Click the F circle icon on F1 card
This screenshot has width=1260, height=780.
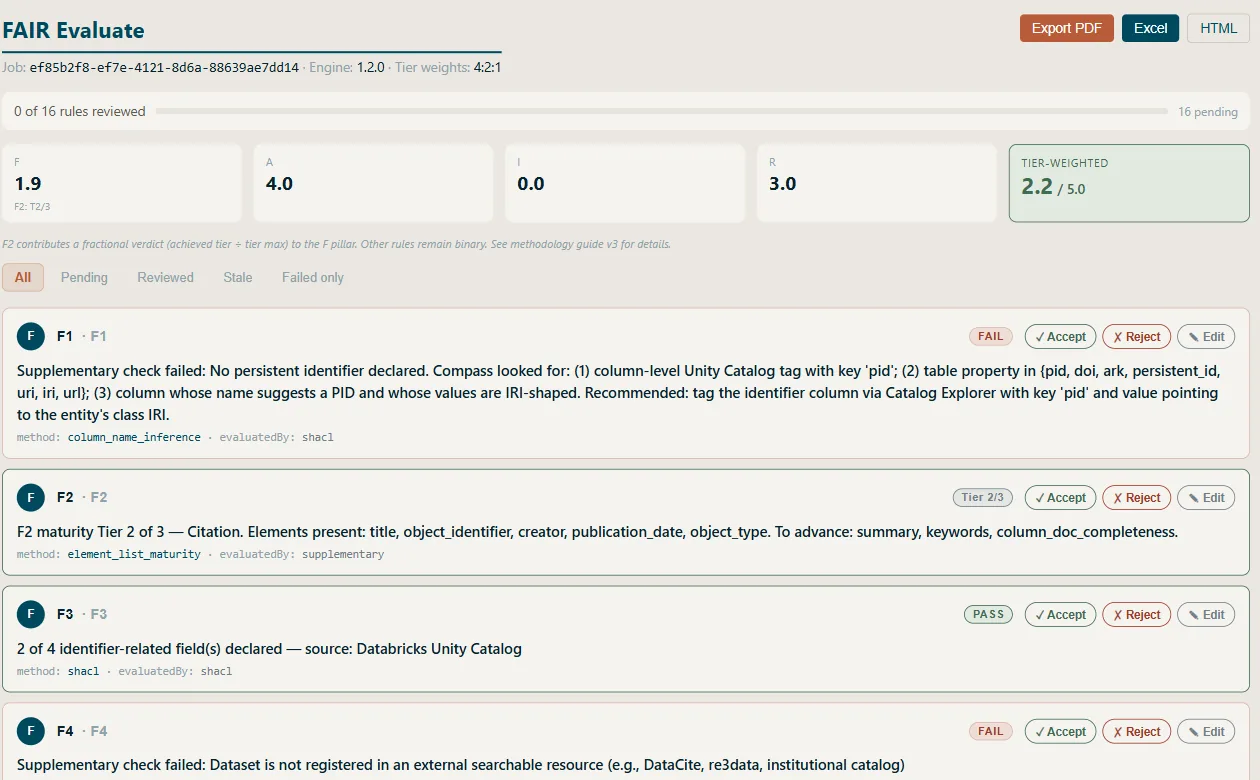pos(31,337)
